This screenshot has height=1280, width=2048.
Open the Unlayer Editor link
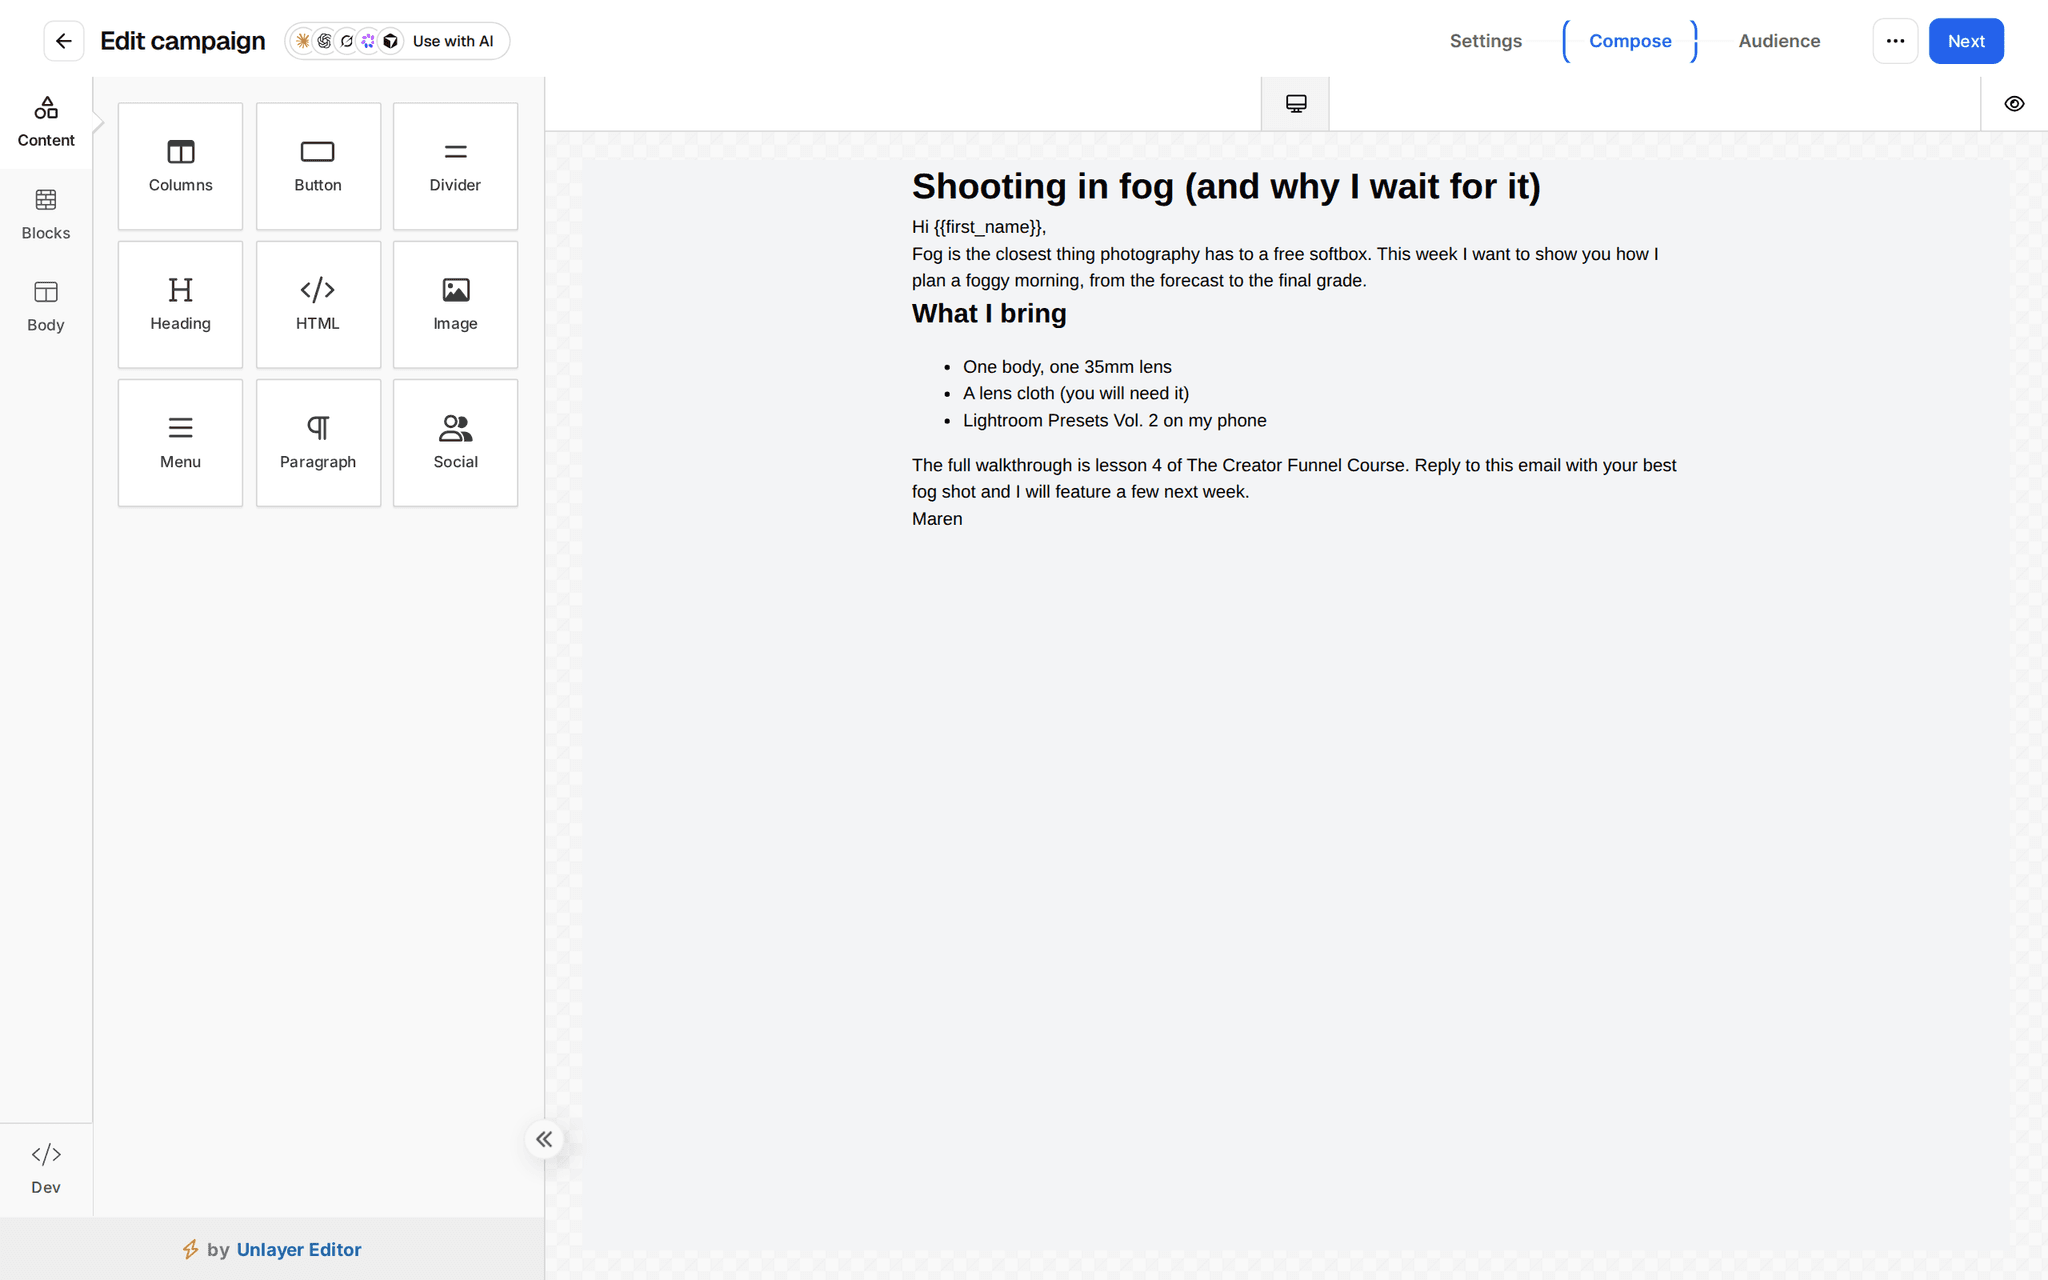tap(299, 1249)
